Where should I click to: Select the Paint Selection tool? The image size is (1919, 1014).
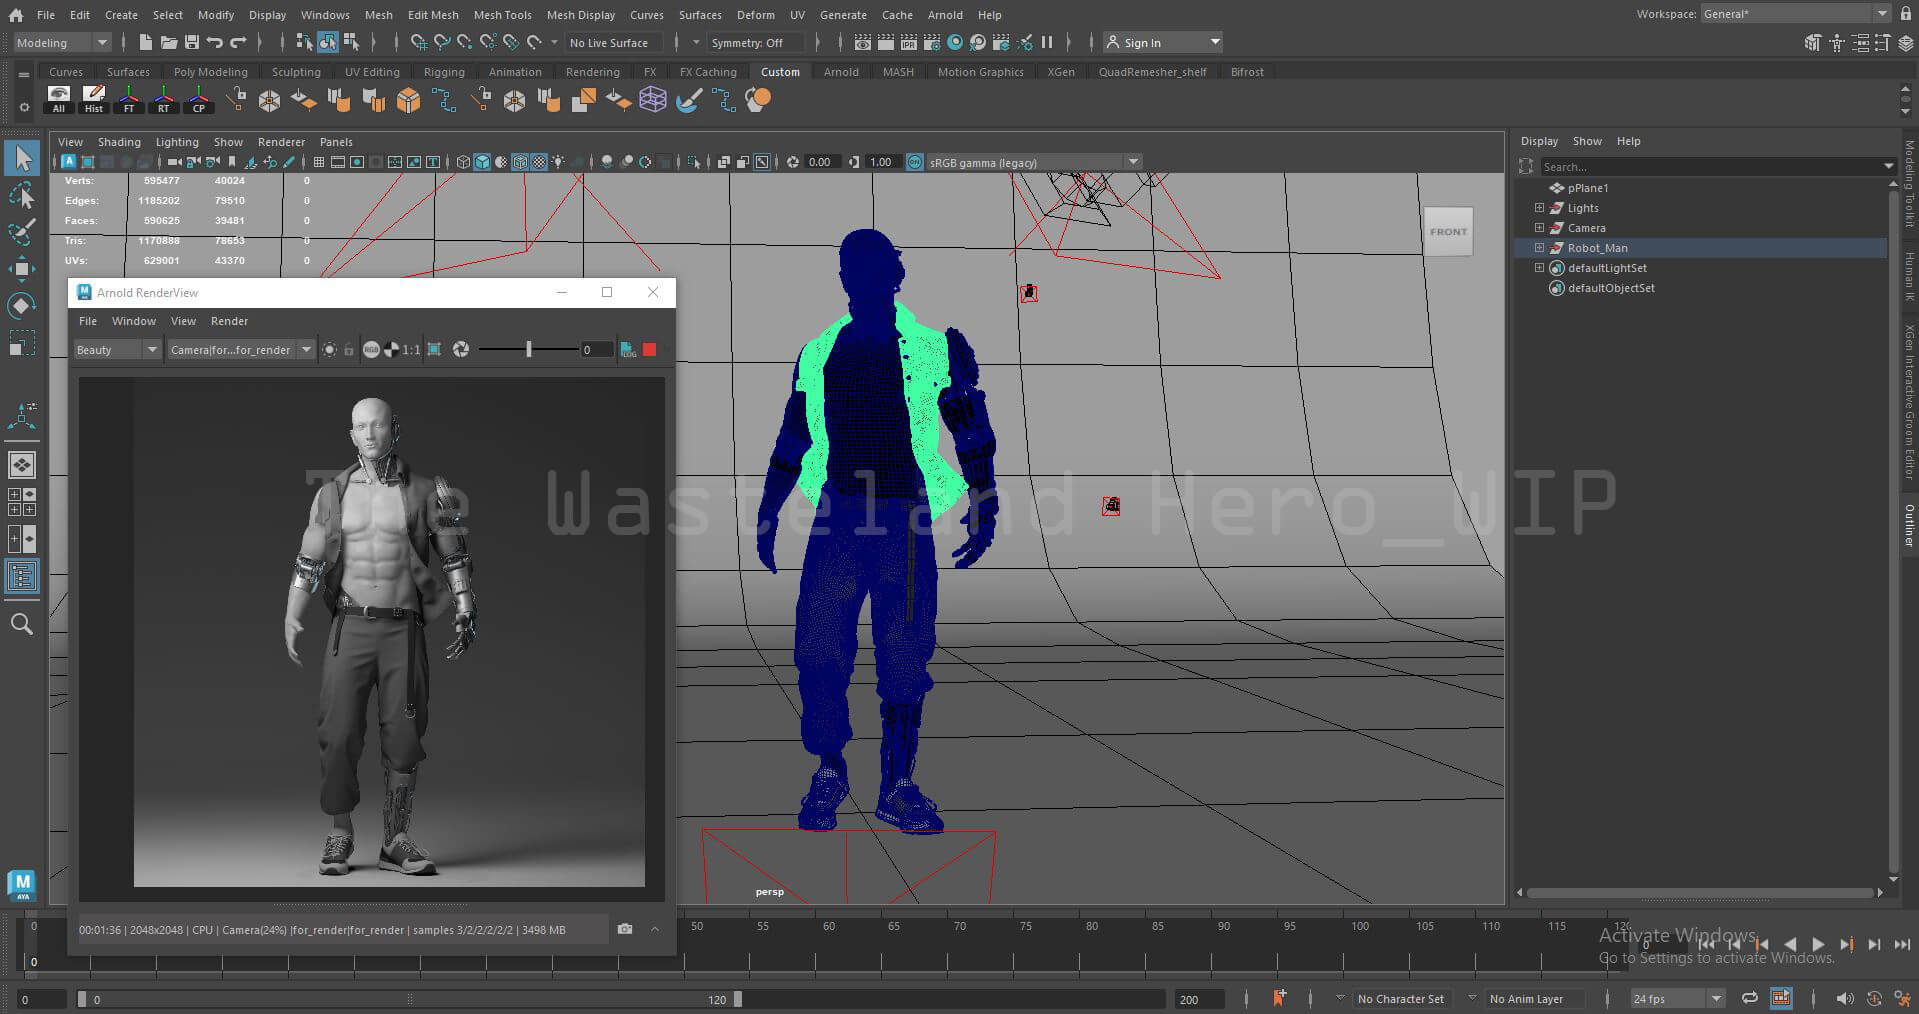point(22,232)
